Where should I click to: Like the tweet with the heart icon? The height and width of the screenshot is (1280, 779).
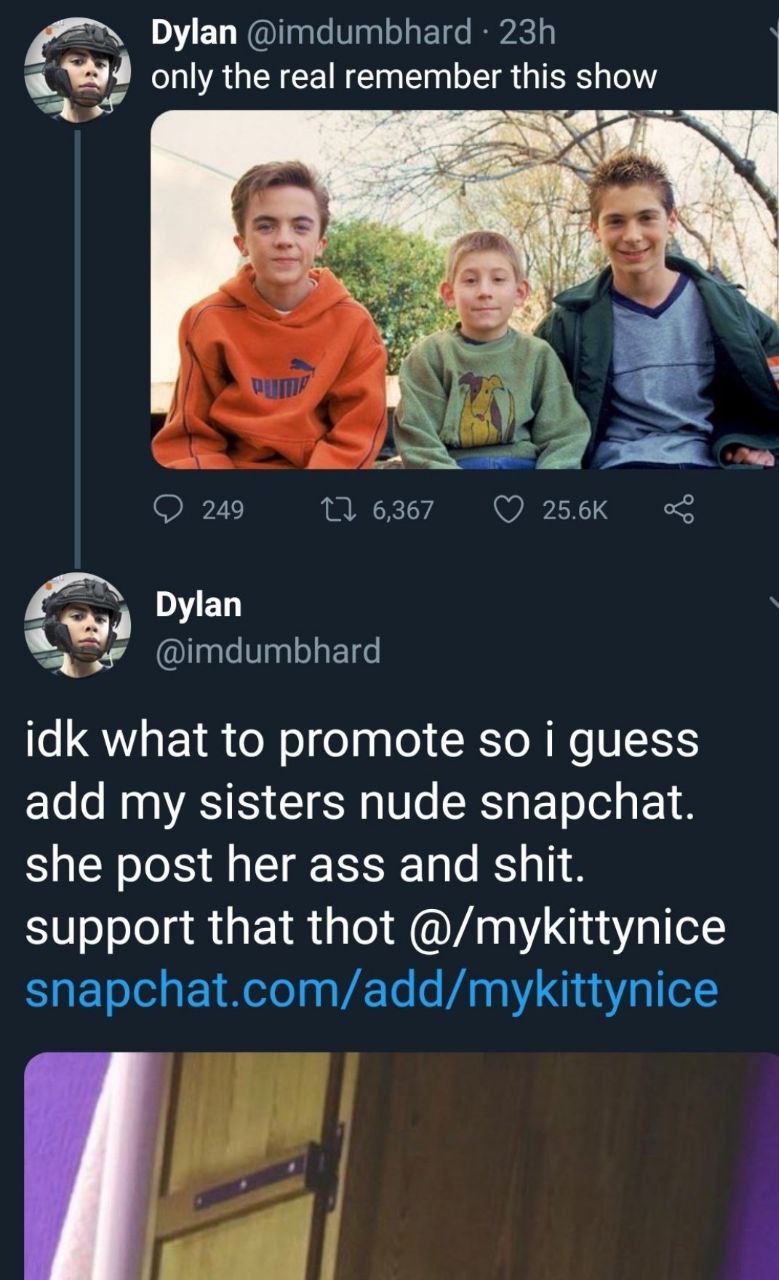tap(511, 510)
